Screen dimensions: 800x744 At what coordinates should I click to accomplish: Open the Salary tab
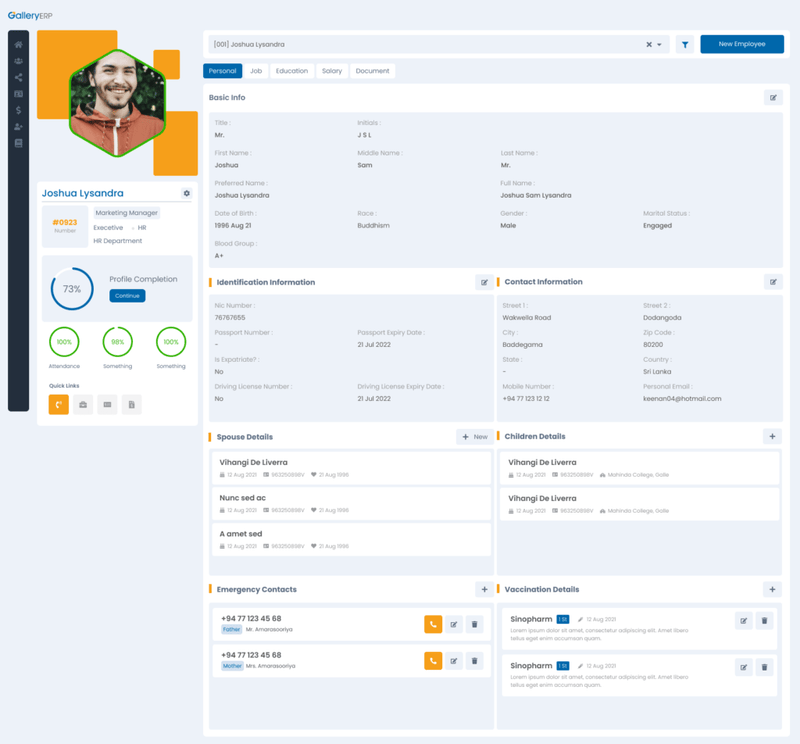coord(332,71)
